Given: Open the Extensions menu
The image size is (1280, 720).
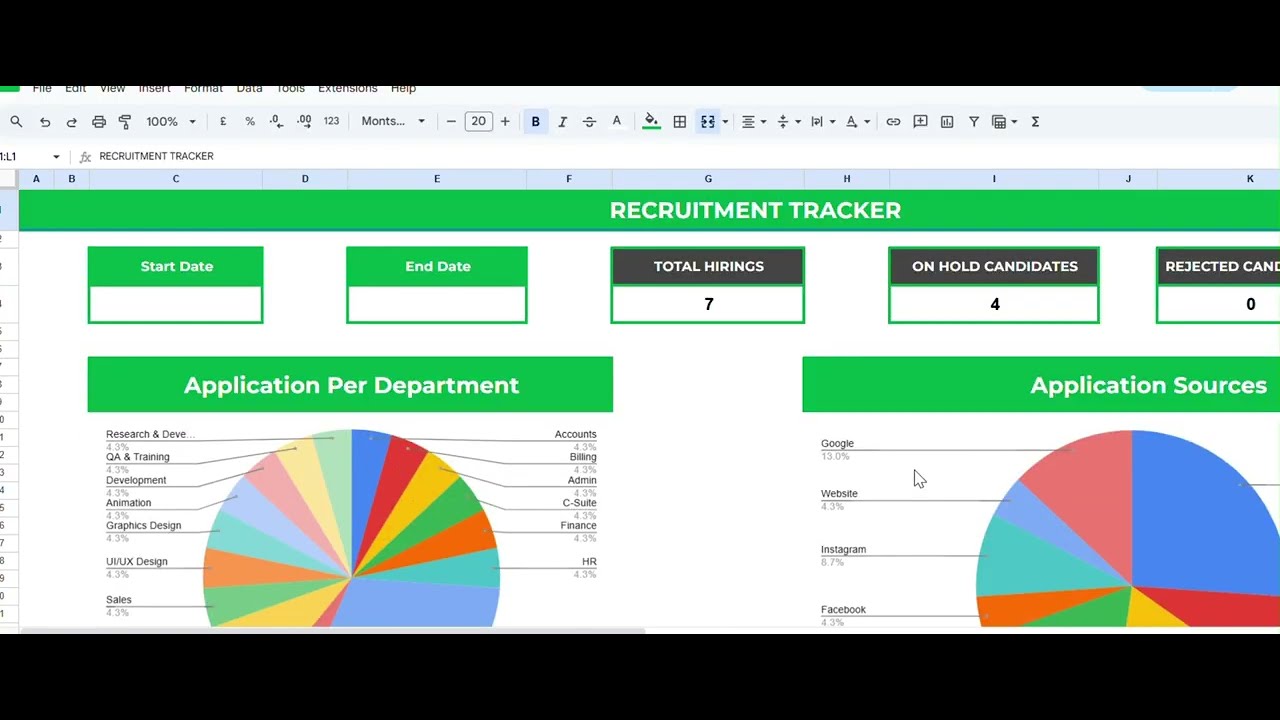Looking at the screenshot, I should (x=348, y=89).
